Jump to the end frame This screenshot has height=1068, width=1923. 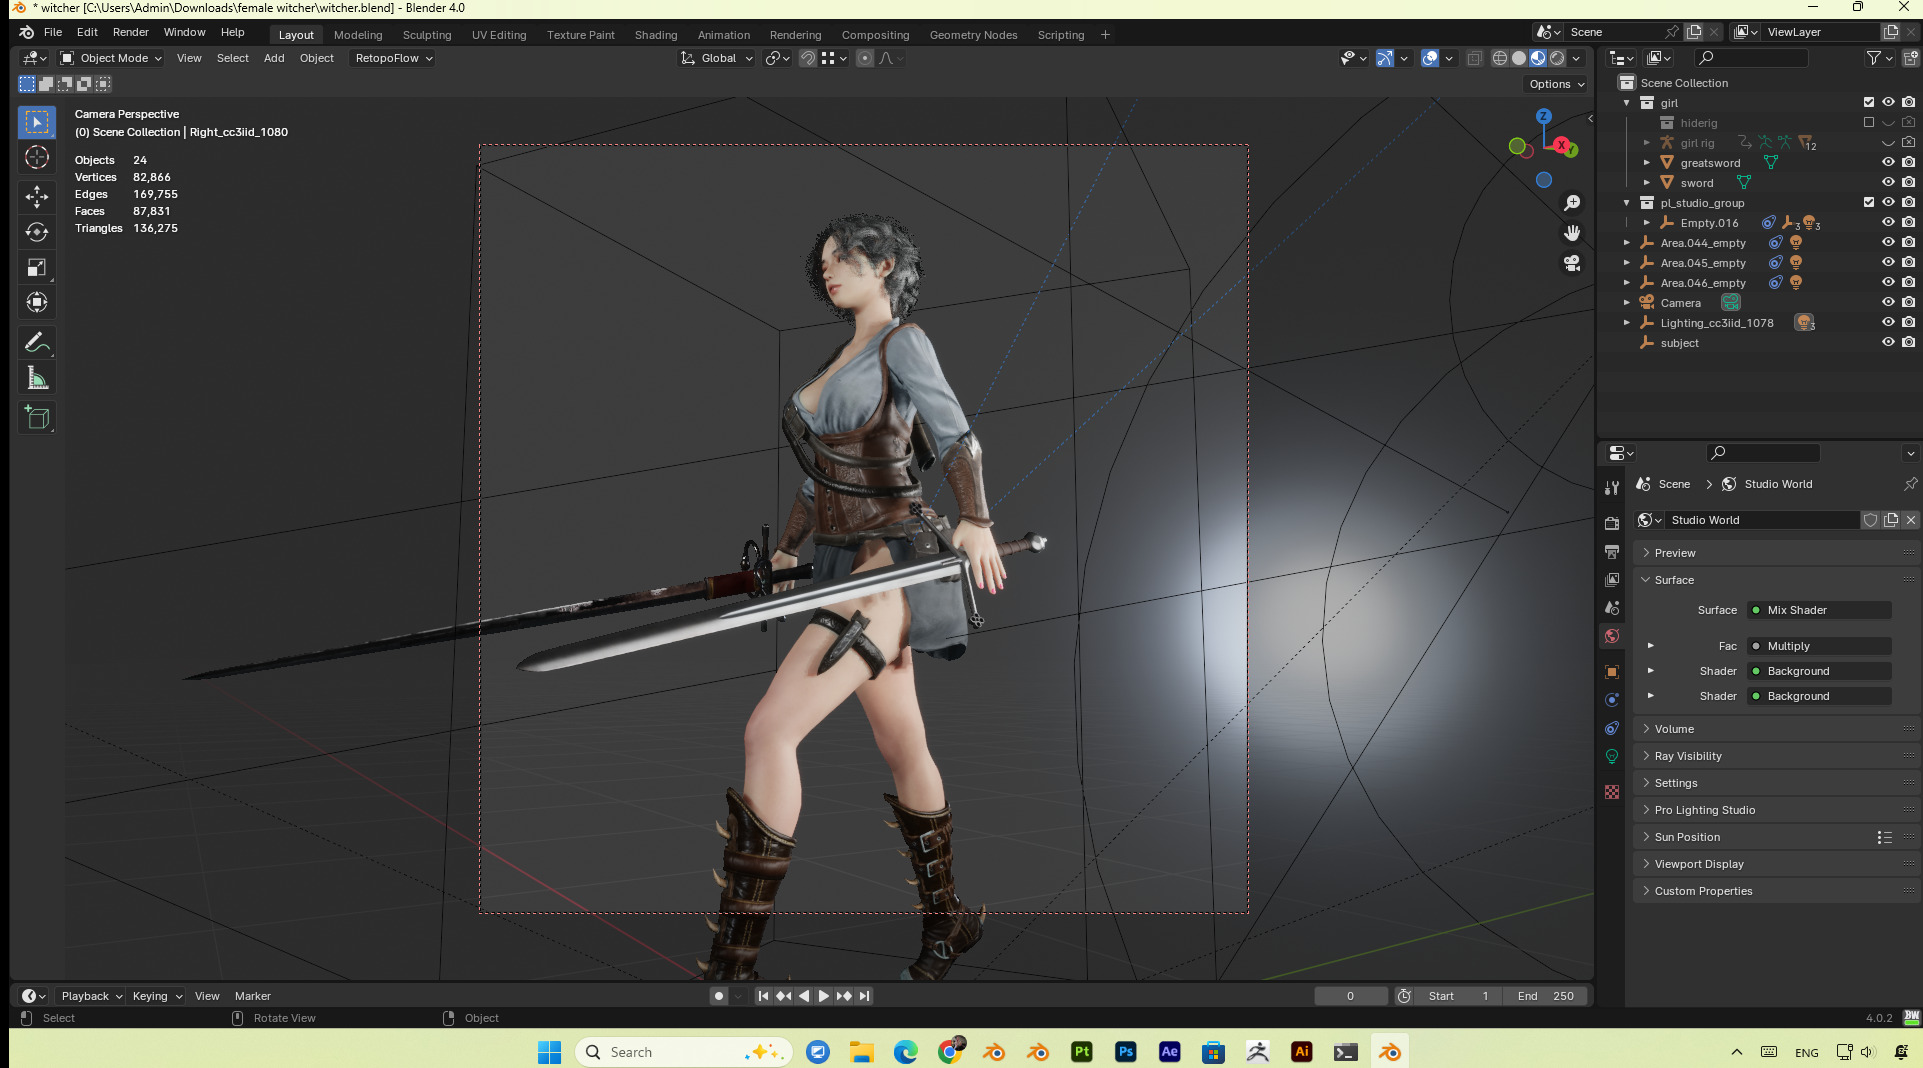click(x=865, y=996)
